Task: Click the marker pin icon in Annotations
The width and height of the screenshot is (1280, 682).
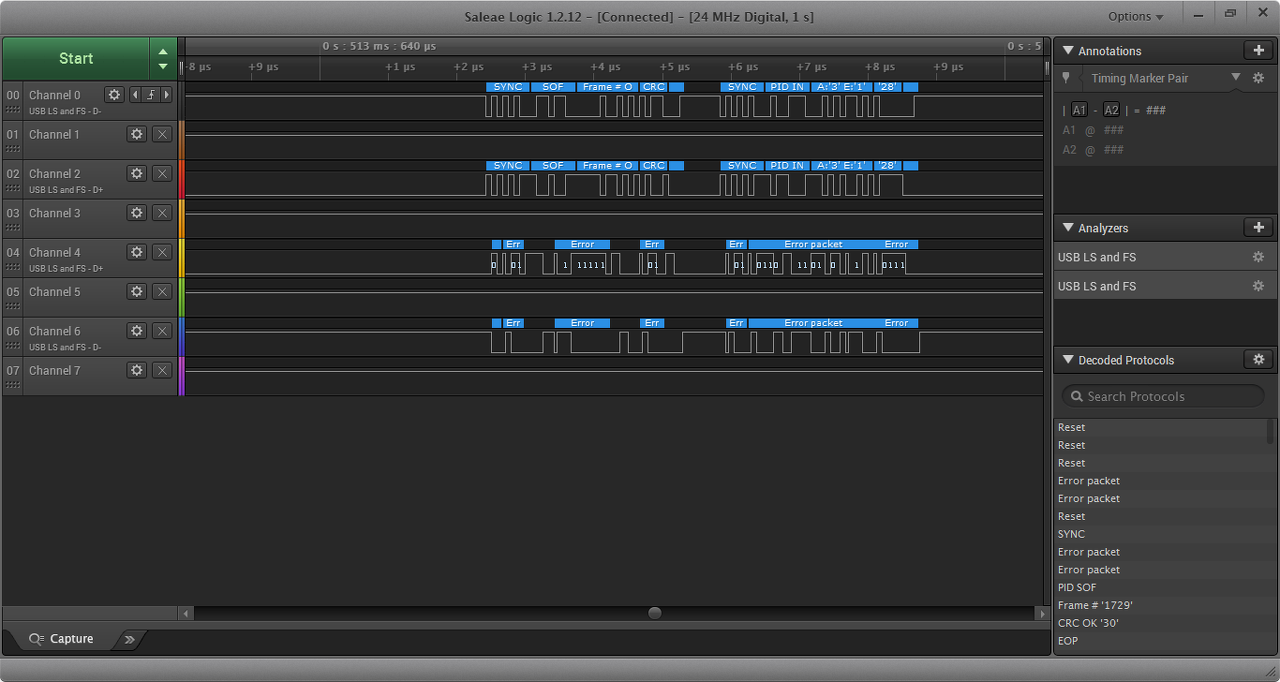Action: point(1066,78)
